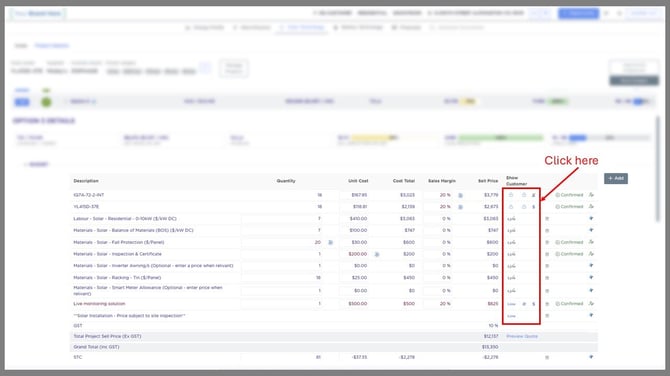
Task: Click the $410.00 unit cost field for Labour
Action: 354,219
